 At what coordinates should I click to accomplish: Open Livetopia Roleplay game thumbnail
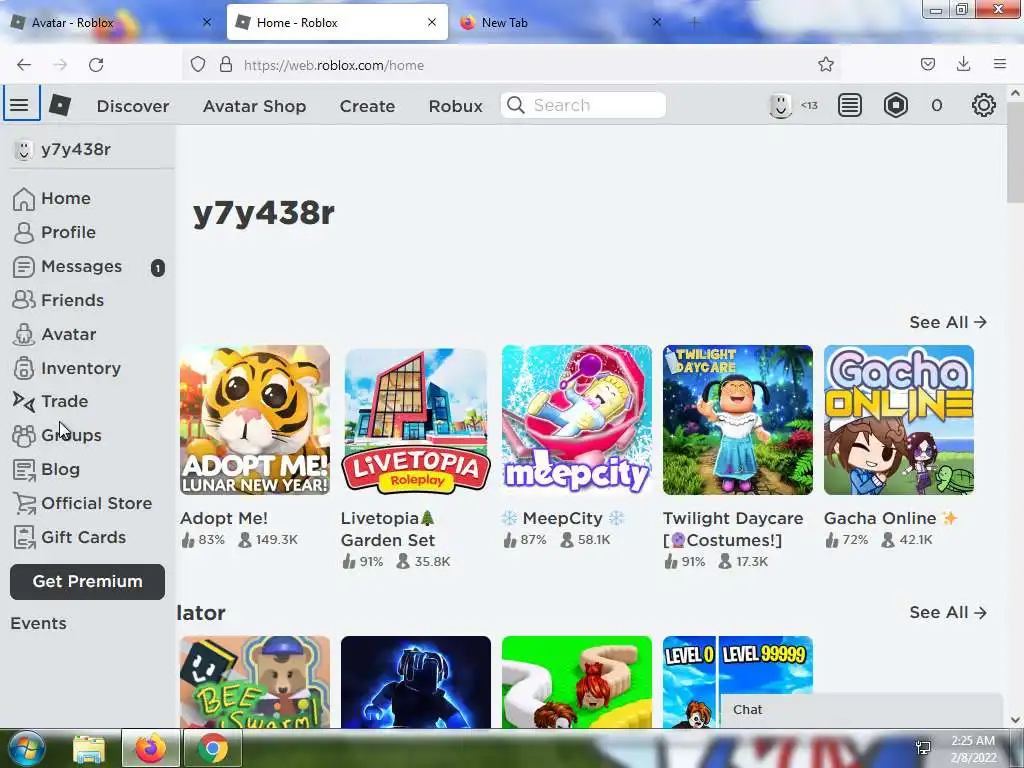pyautogui.click(x=415, y=420)
